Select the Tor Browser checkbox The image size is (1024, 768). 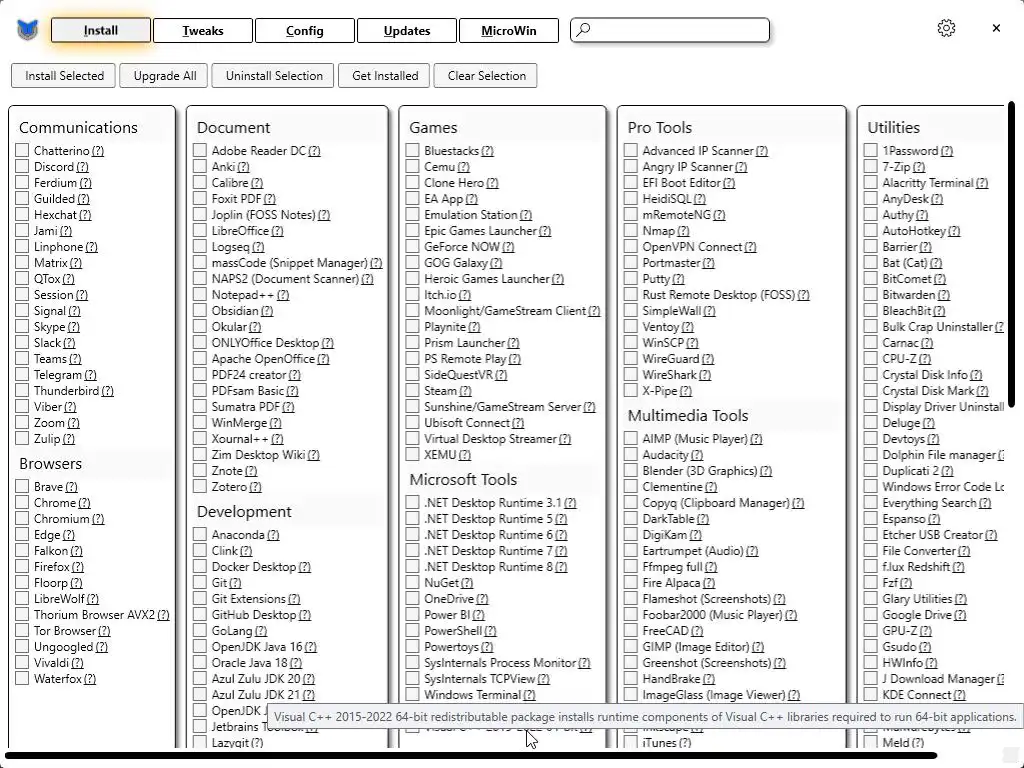point(22,630)
